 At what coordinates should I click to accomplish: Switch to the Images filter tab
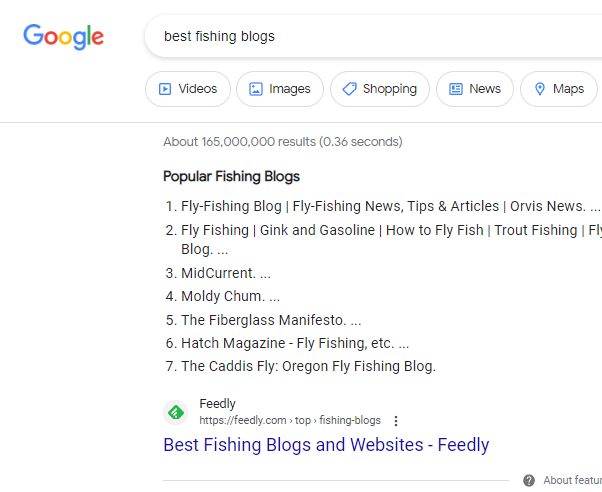click(x=280, y=89)
